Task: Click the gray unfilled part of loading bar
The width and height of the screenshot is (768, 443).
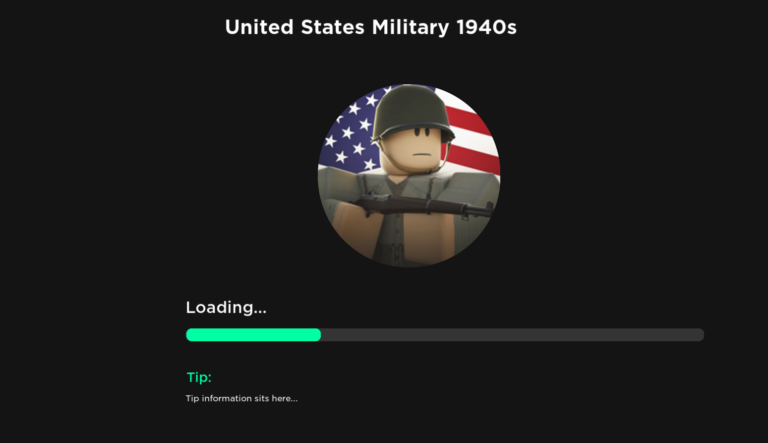Action: point(512,335)
